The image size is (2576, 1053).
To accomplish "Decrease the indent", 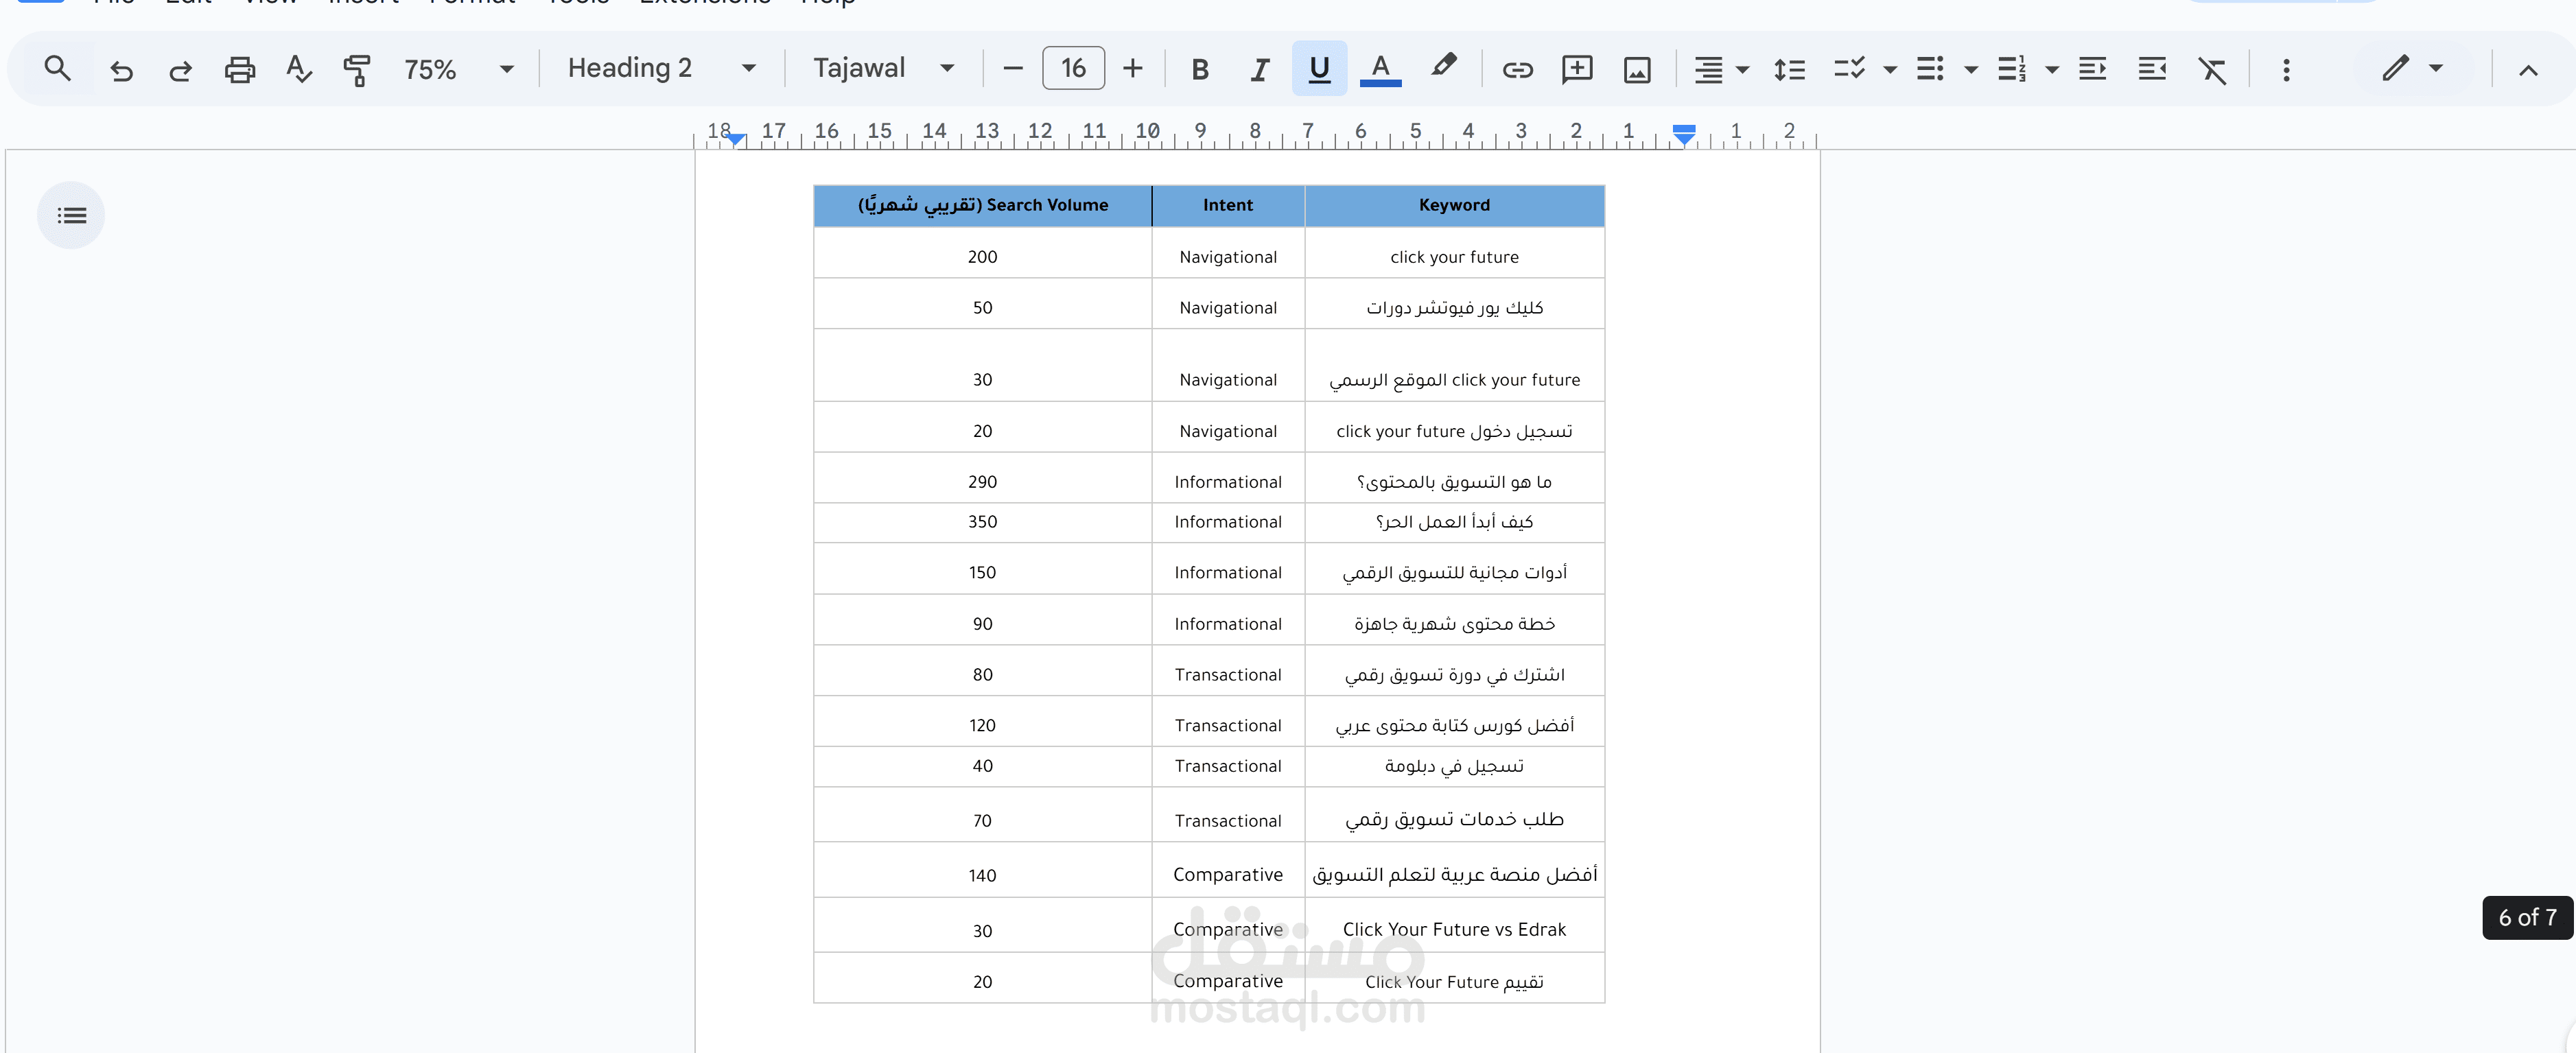I will 2092,69.
